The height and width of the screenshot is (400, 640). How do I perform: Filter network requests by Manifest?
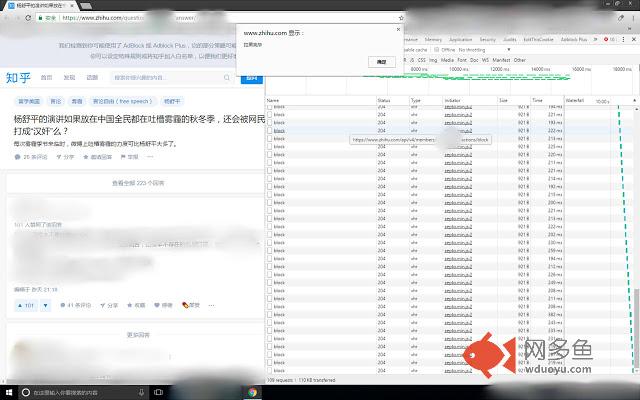tap(501, 60)
